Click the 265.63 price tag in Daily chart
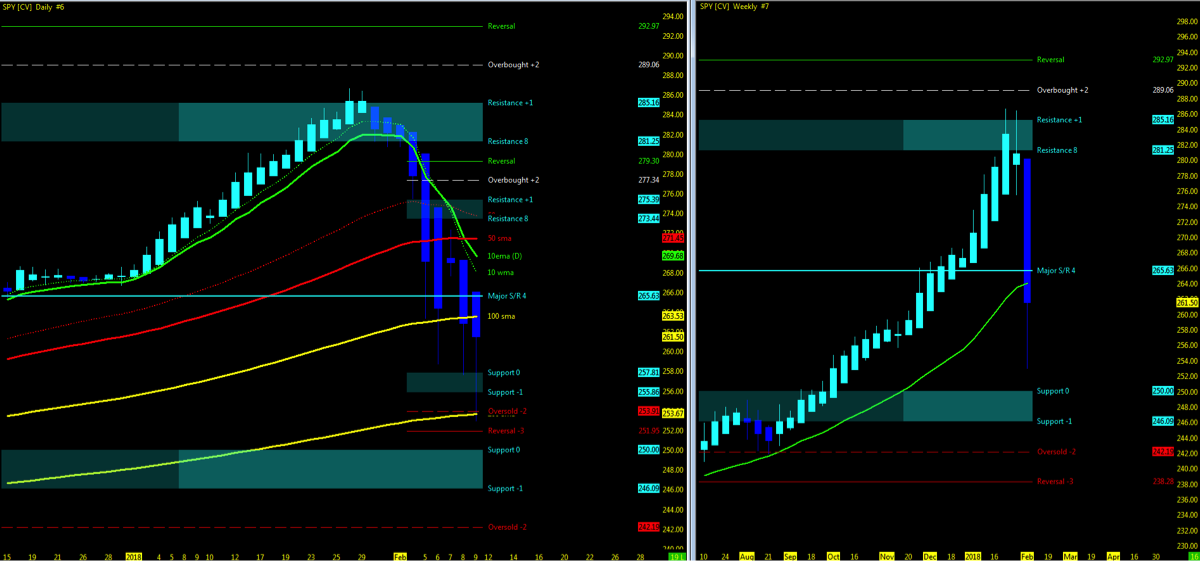The image size is (1200, 561). 647,295
